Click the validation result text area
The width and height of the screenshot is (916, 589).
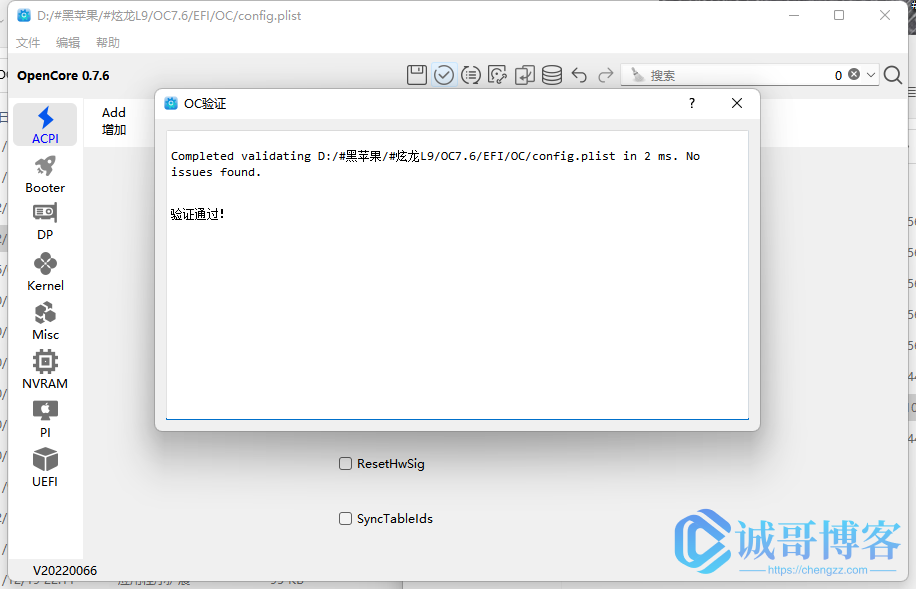(x=457, y=275)
